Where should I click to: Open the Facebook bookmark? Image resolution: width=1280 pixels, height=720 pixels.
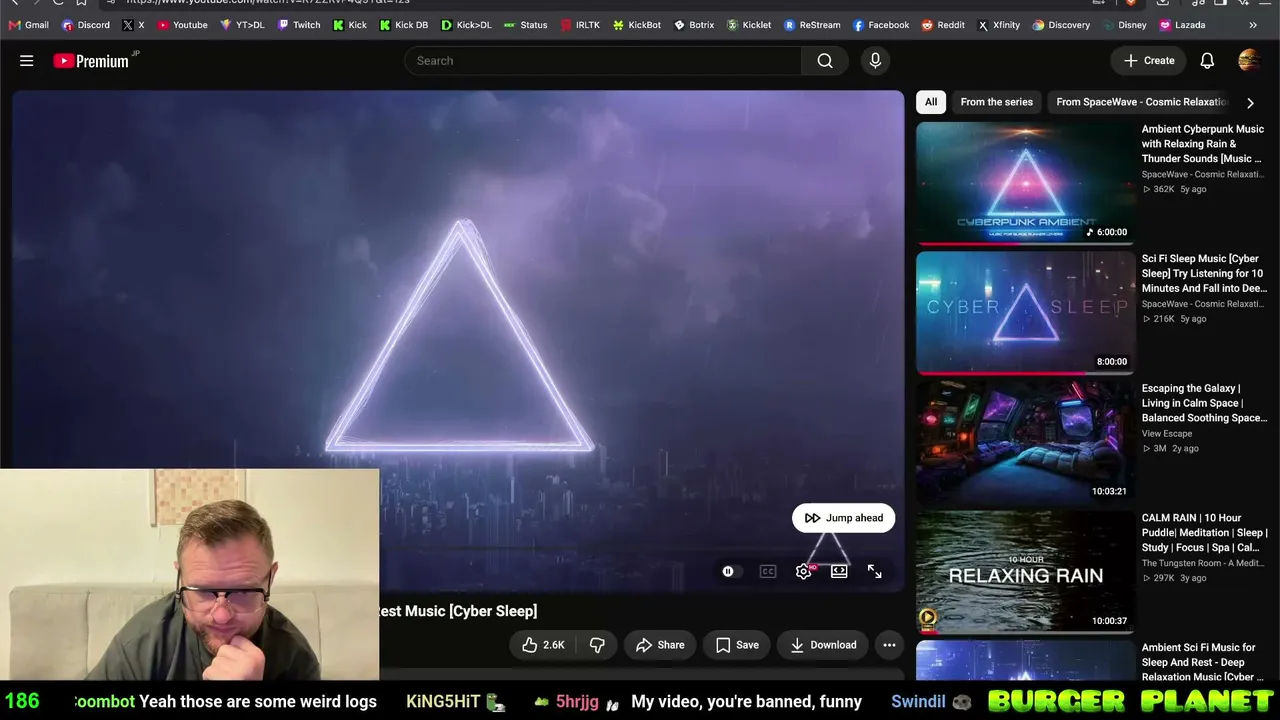tap(881, 25)
